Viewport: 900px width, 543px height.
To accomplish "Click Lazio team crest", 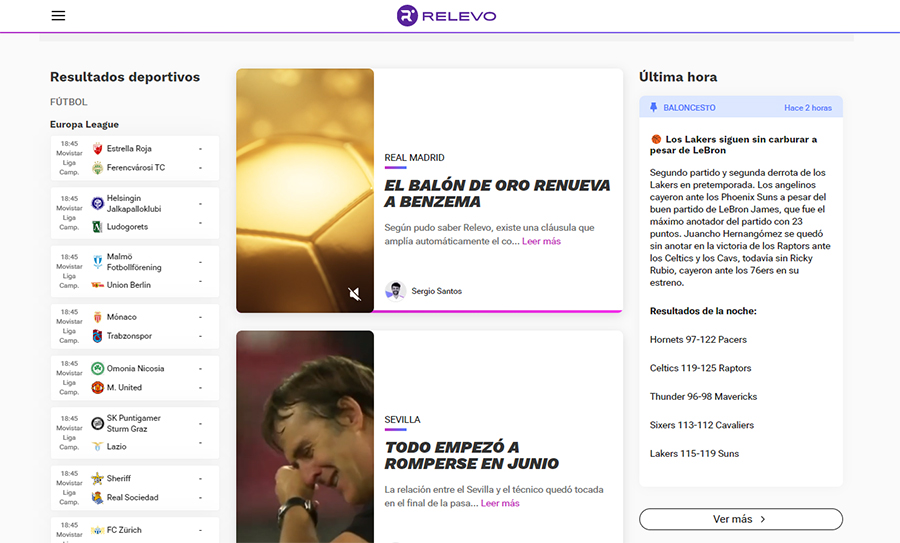I will coord(98,446).
